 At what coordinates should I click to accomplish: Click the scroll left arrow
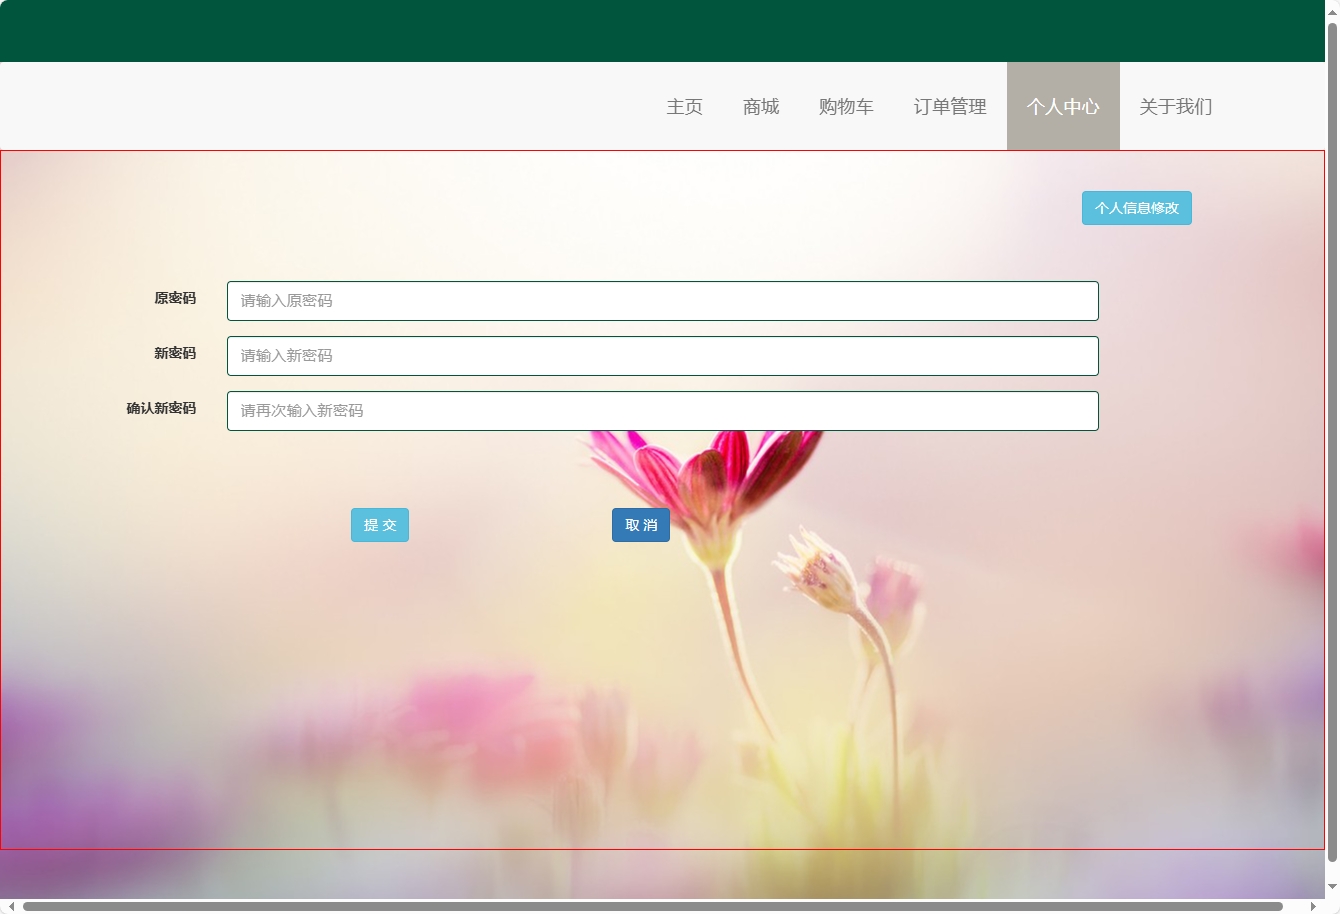[x=12, y=907]
